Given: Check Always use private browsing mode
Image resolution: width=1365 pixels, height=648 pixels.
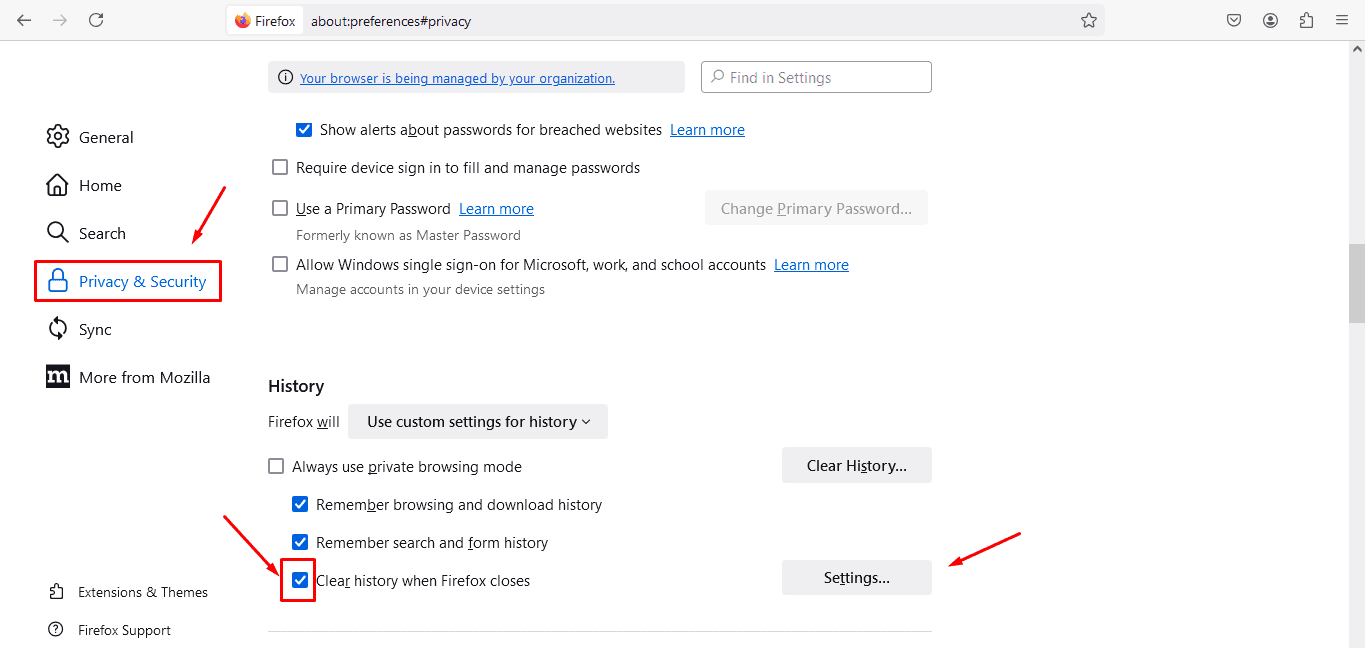Looking at the screenshot, I should tap(276, 467).
